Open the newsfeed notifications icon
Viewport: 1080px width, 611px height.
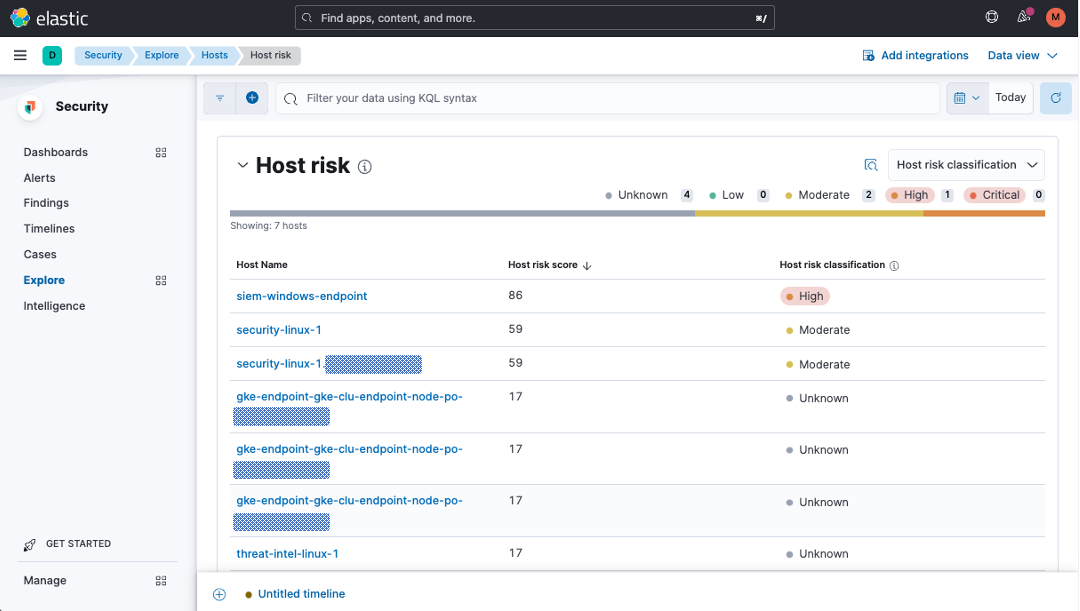1024,17
